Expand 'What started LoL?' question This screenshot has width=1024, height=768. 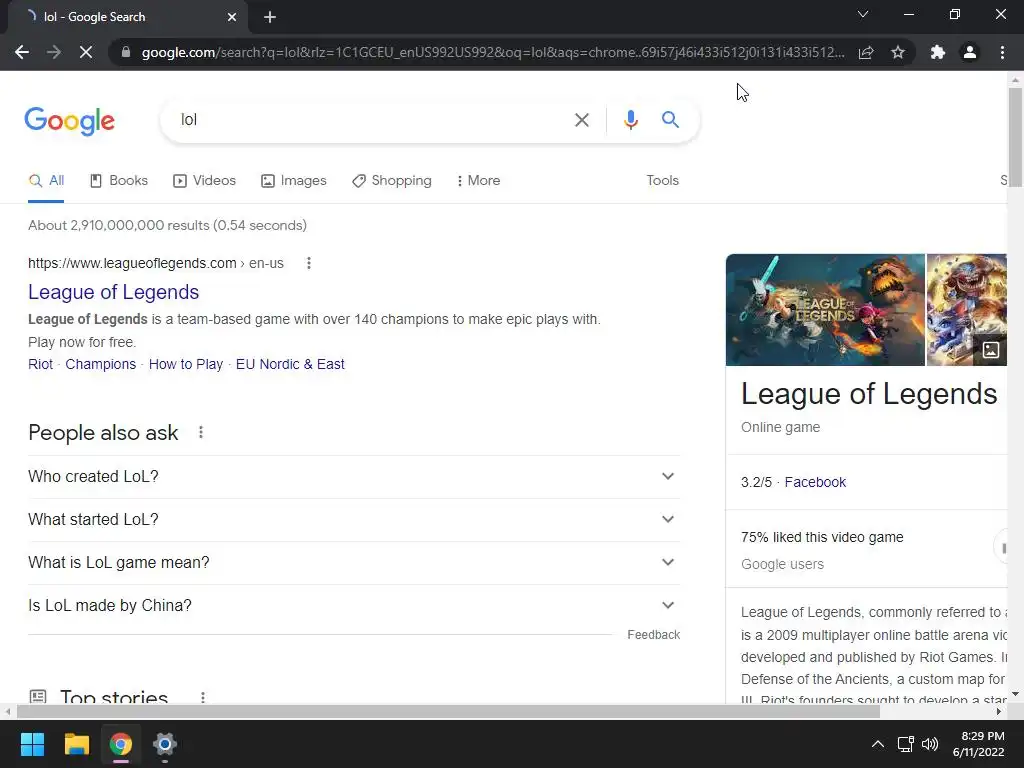354,520
